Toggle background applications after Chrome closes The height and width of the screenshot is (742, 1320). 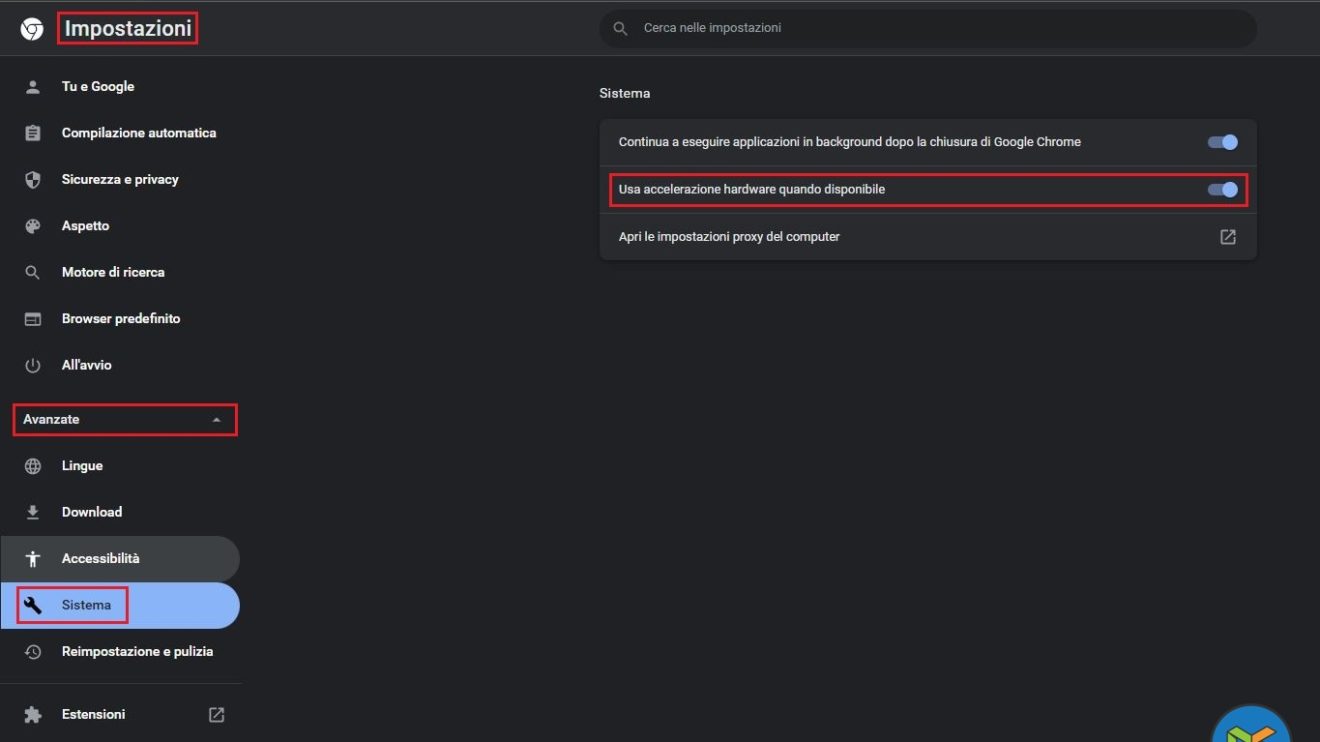click(x=1222, y=142)
